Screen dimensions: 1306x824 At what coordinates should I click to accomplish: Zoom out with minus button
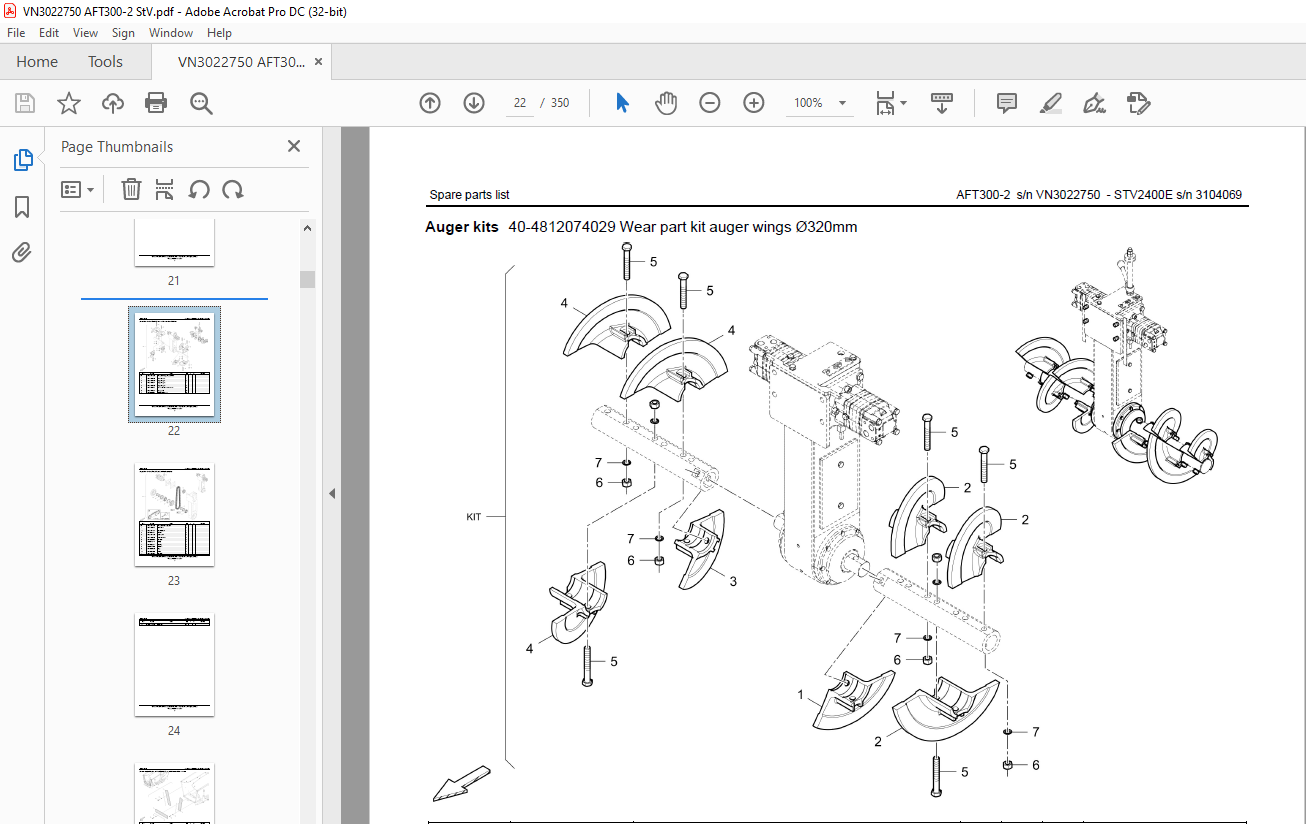pos(710,103)
